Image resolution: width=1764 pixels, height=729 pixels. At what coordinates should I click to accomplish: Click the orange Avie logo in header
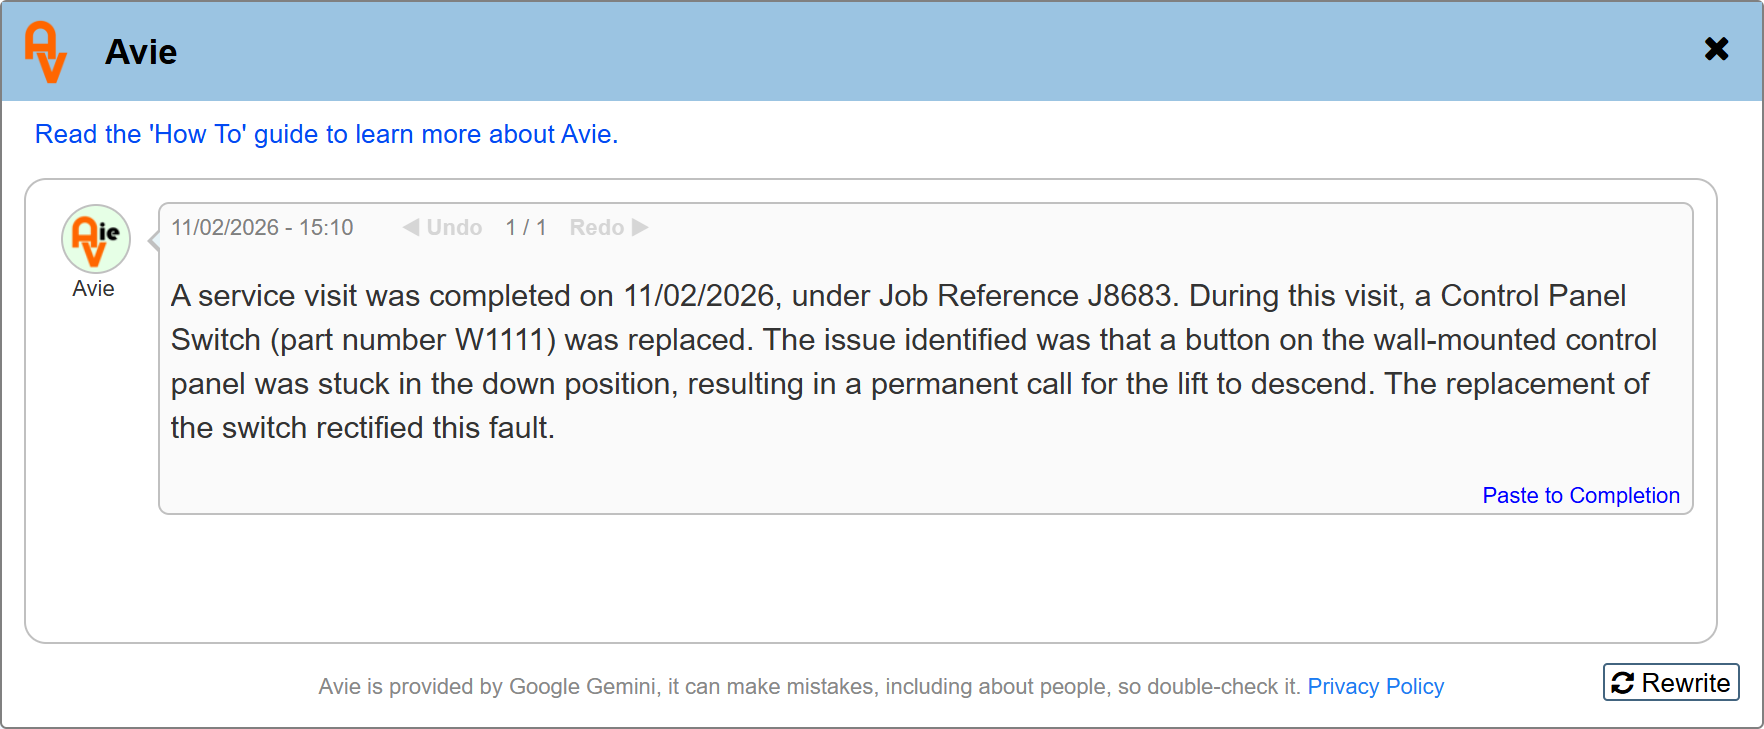pos(46,52)
